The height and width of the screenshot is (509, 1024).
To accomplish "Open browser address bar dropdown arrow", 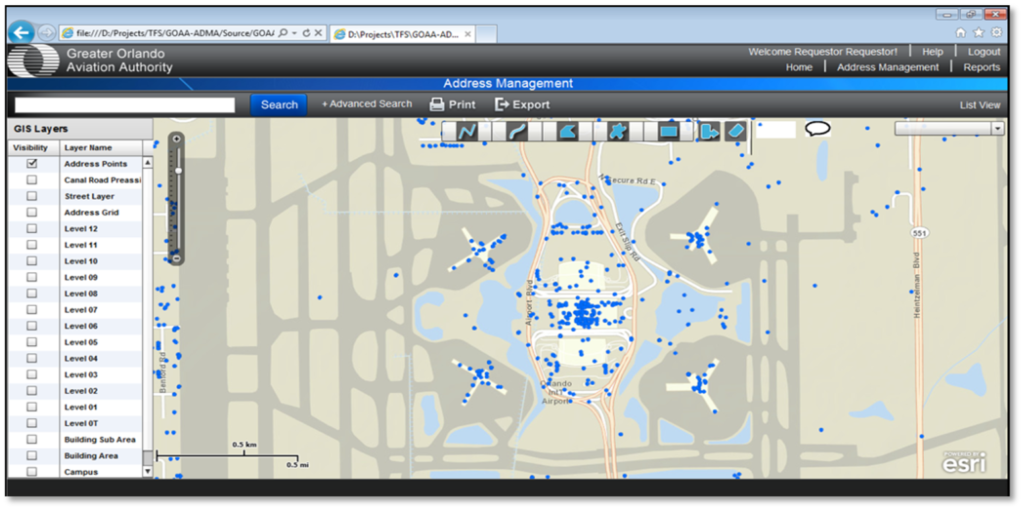I will [294, 33].
